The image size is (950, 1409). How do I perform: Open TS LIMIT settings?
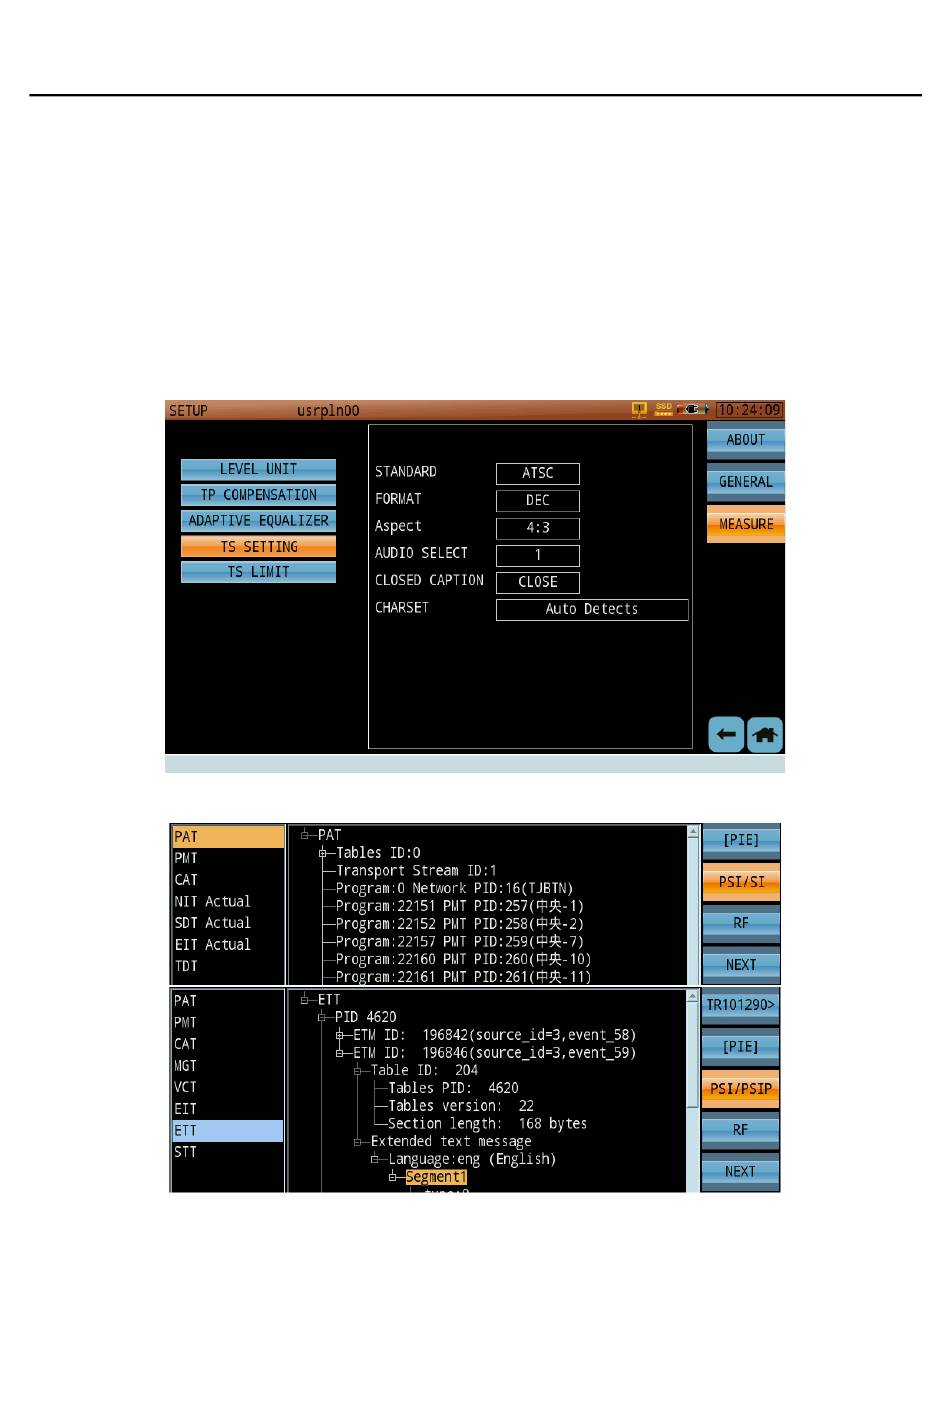258,572
